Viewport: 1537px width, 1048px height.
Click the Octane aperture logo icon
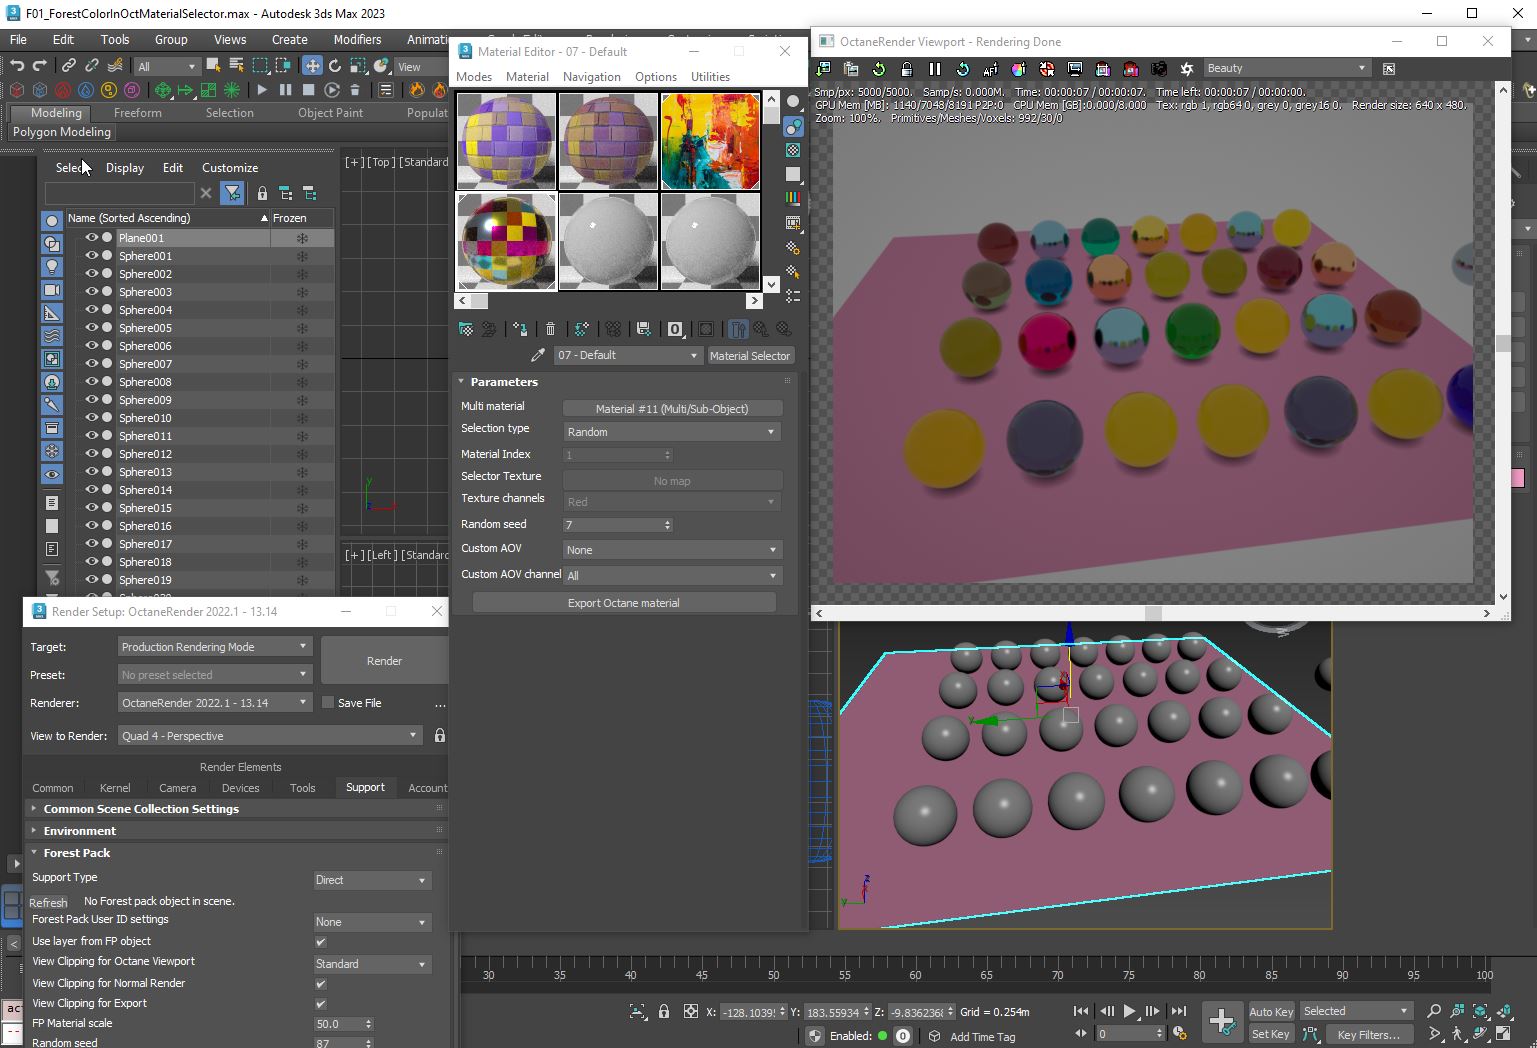point(1187,69)
